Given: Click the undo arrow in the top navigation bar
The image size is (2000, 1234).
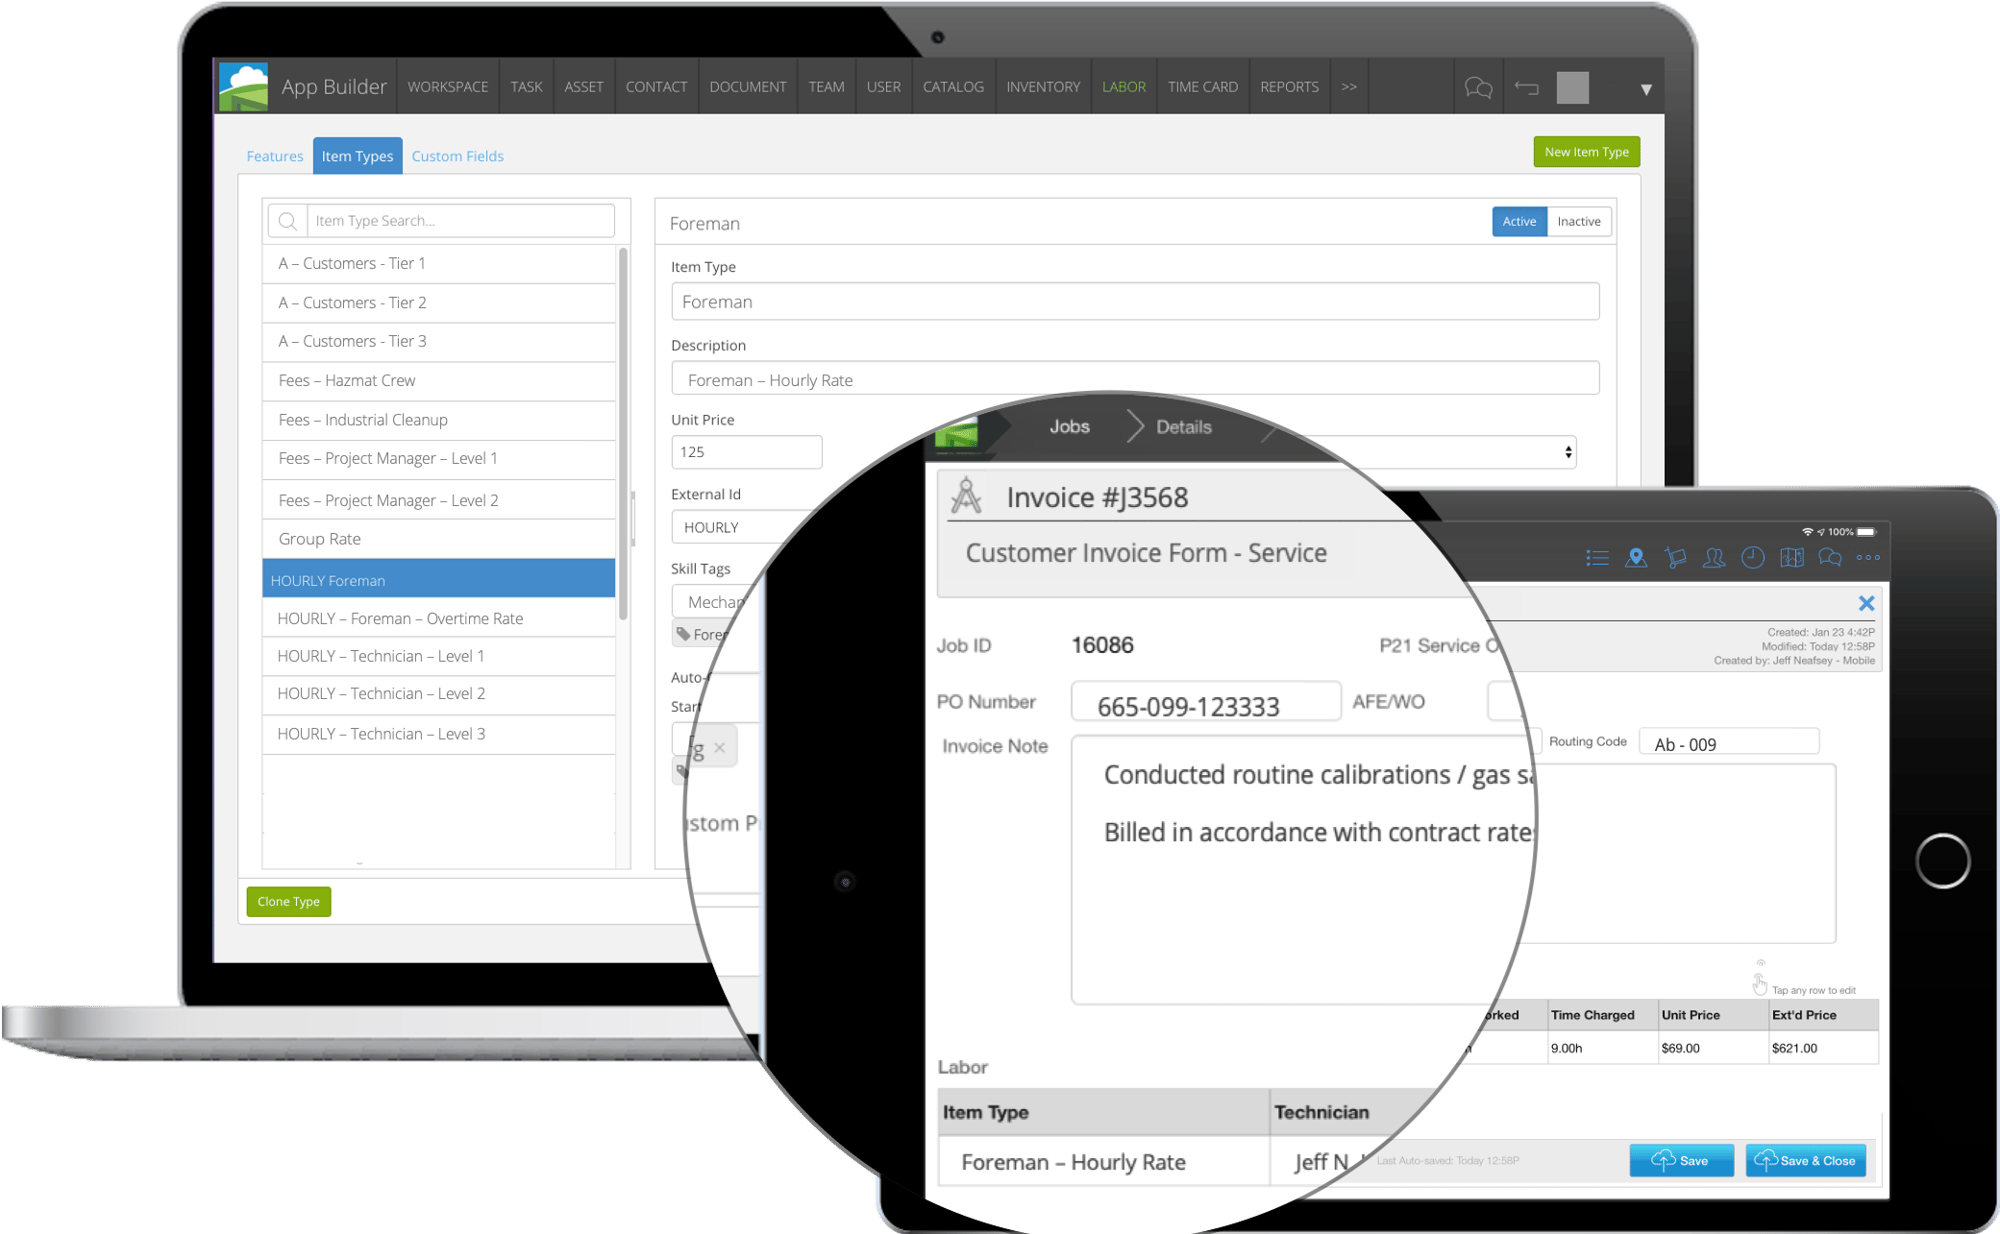Looking at the screenshot, I should point(1526,87).
